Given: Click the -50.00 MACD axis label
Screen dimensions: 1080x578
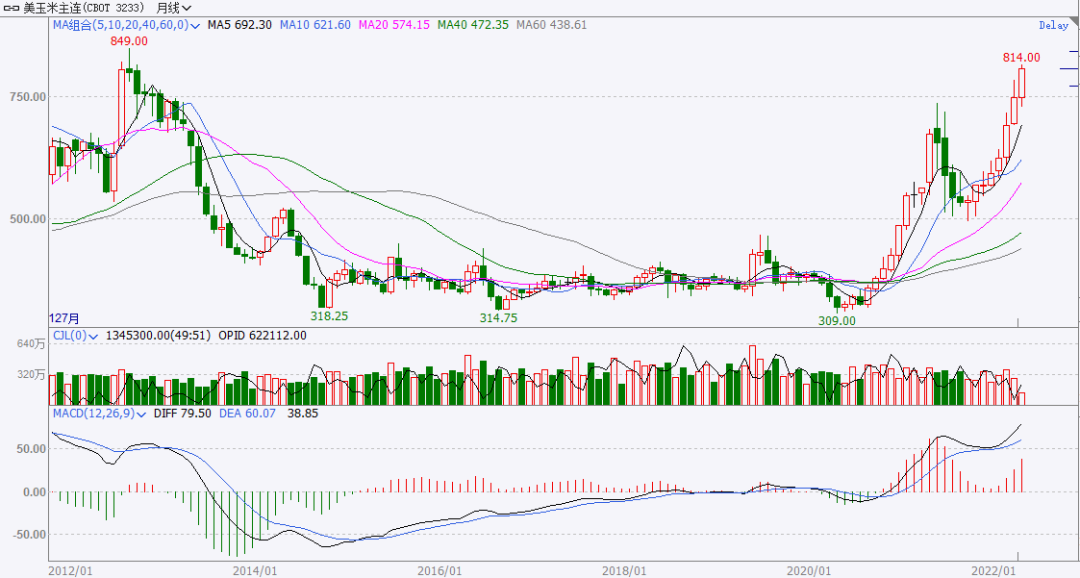Looking at the screenshot, I should (29, 535).
